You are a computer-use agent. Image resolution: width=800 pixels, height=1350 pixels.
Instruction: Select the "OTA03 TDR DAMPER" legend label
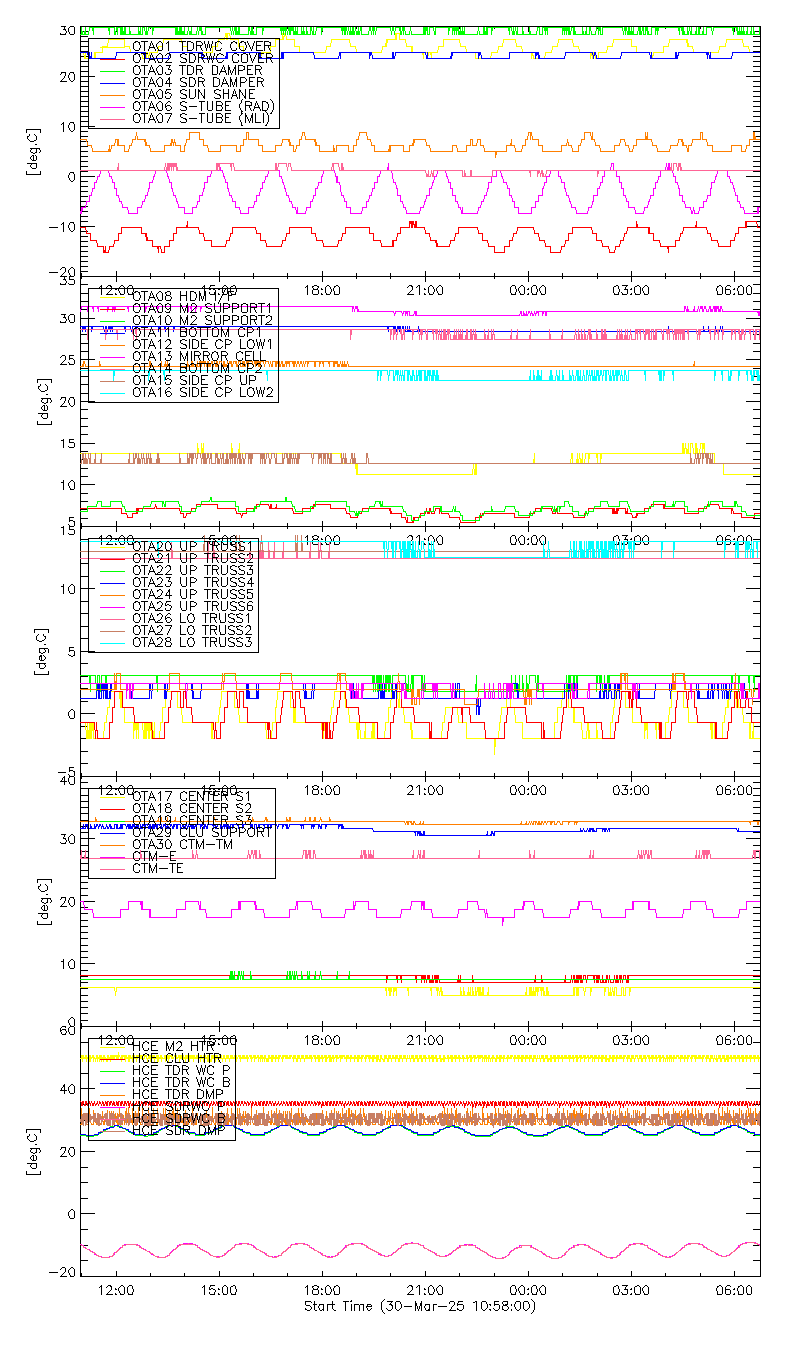point(198,70)
